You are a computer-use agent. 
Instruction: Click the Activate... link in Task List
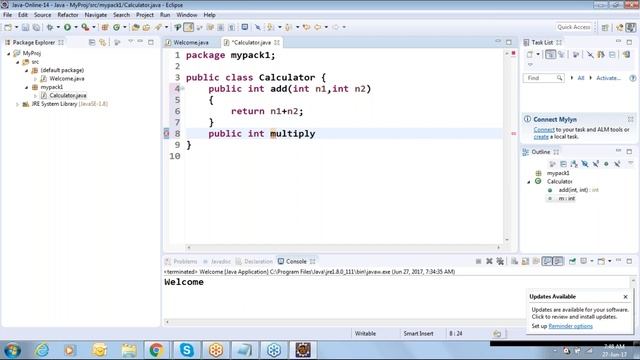click(x=608, y=78)
